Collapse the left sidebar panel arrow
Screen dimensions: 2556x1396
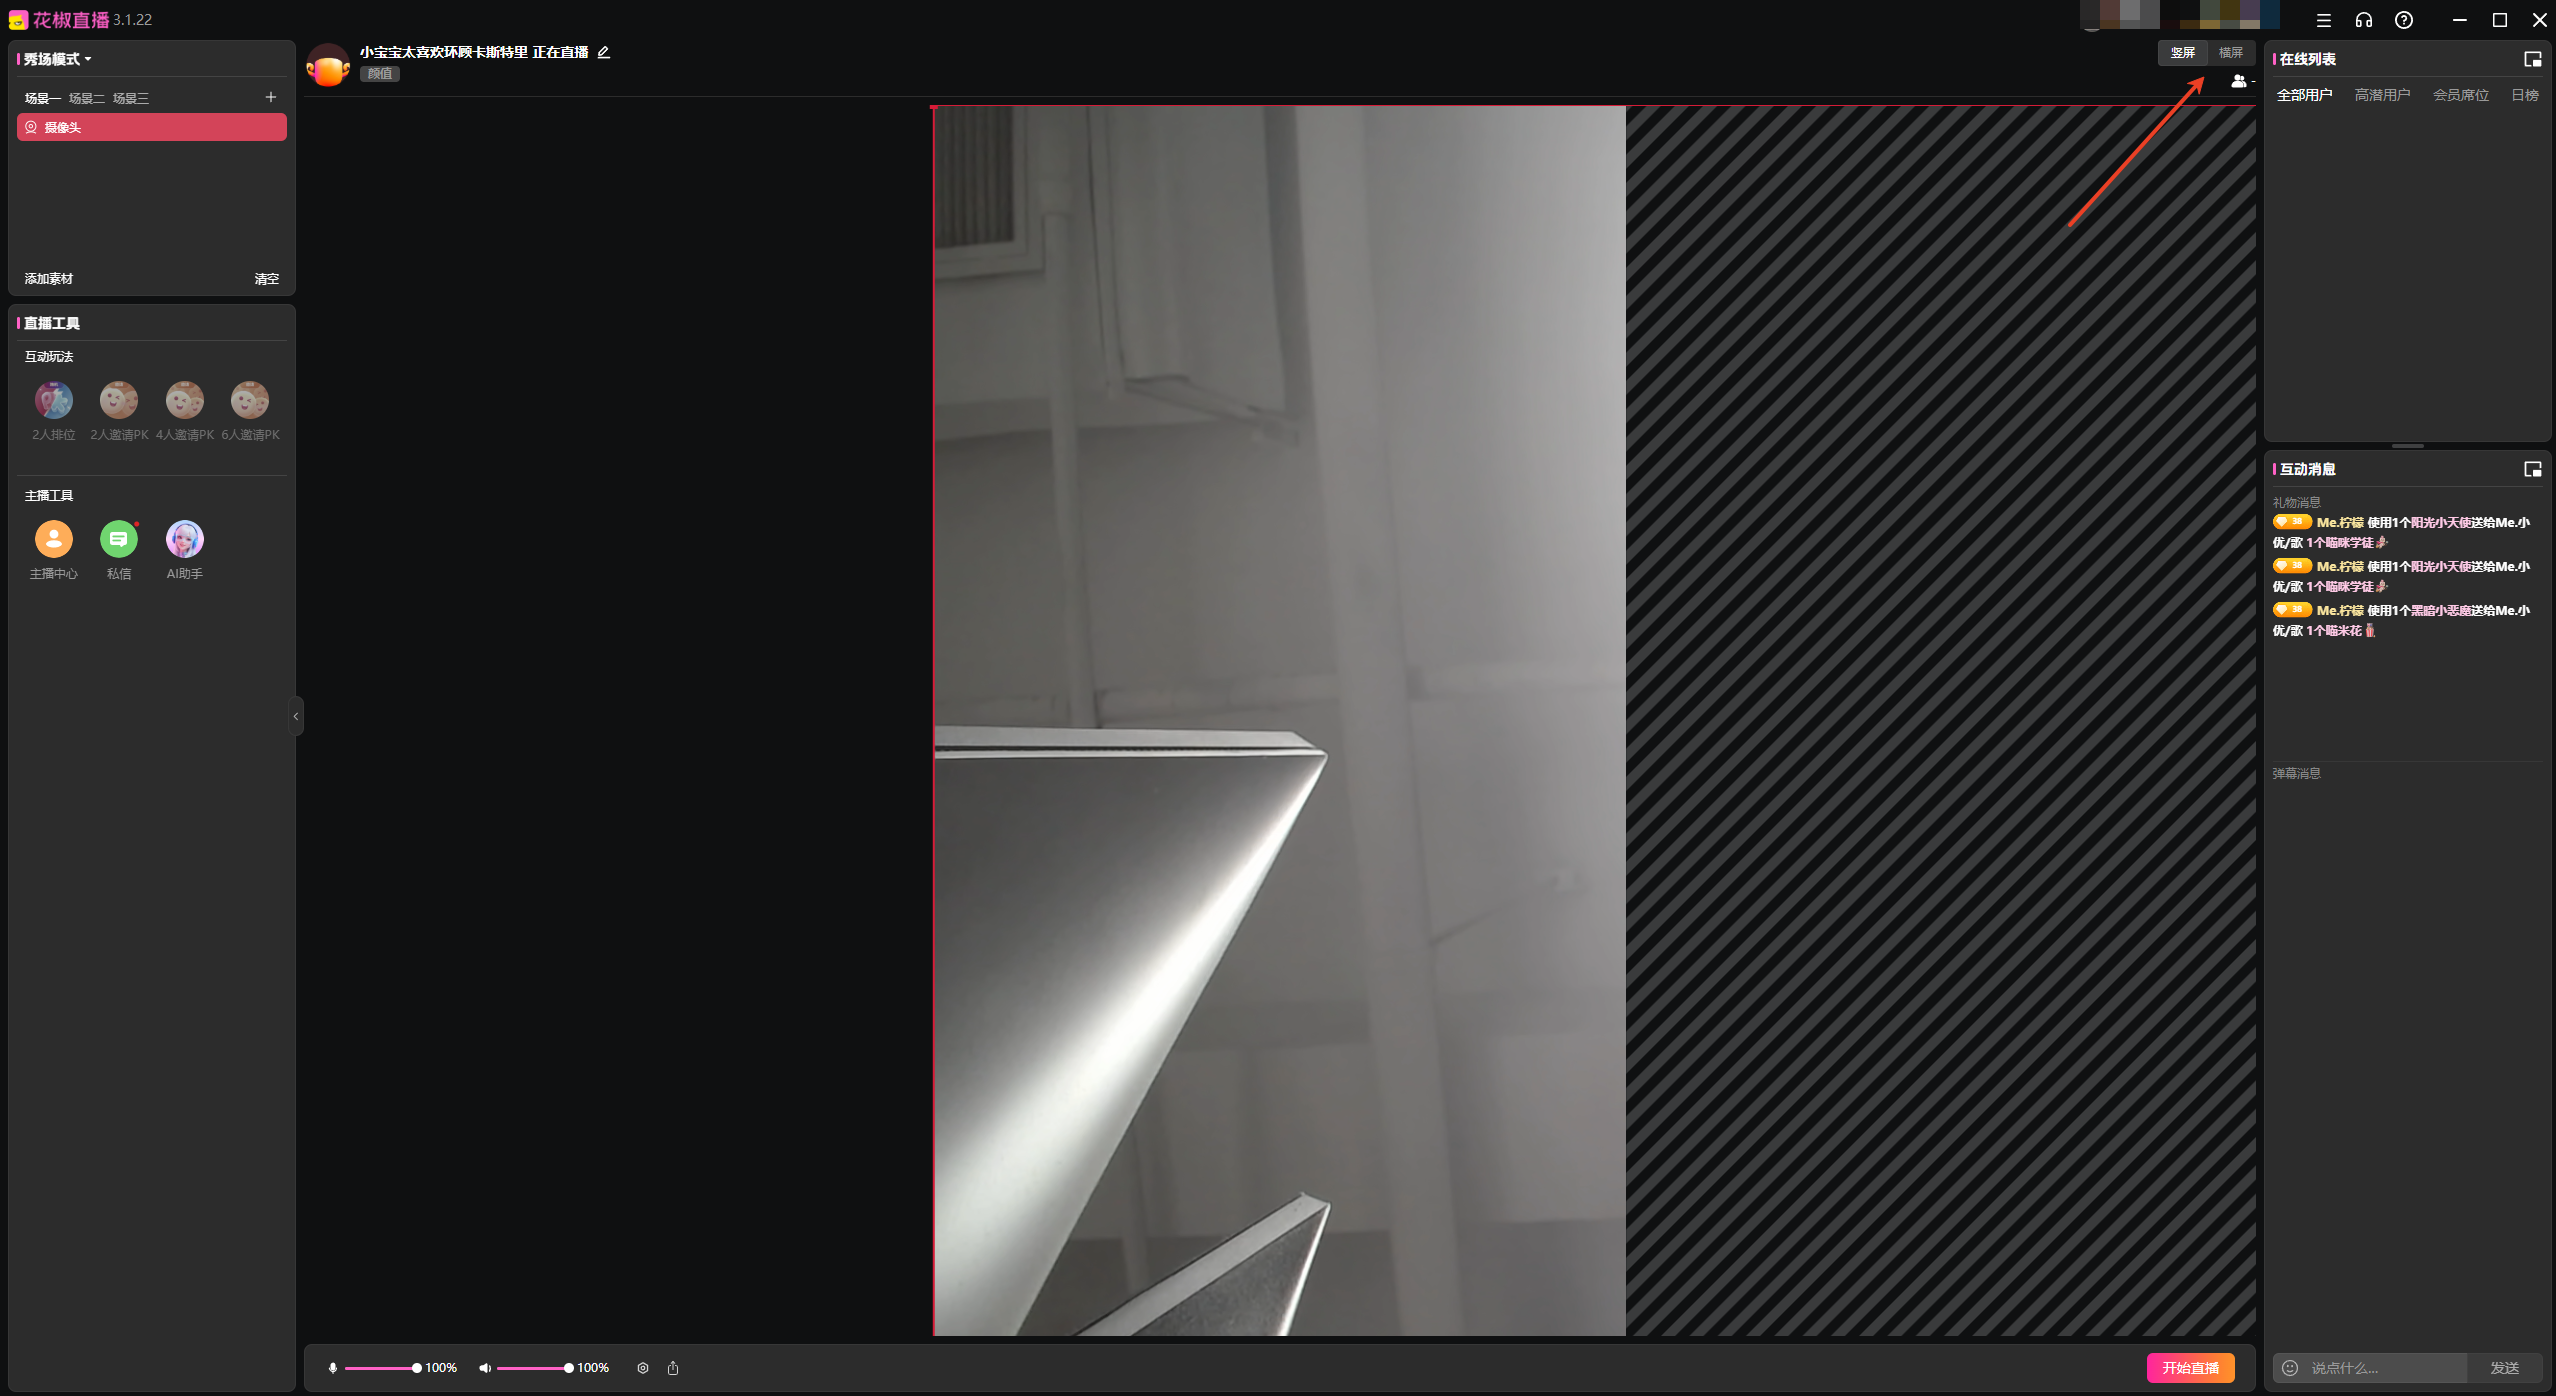click(x=296, y=716)
